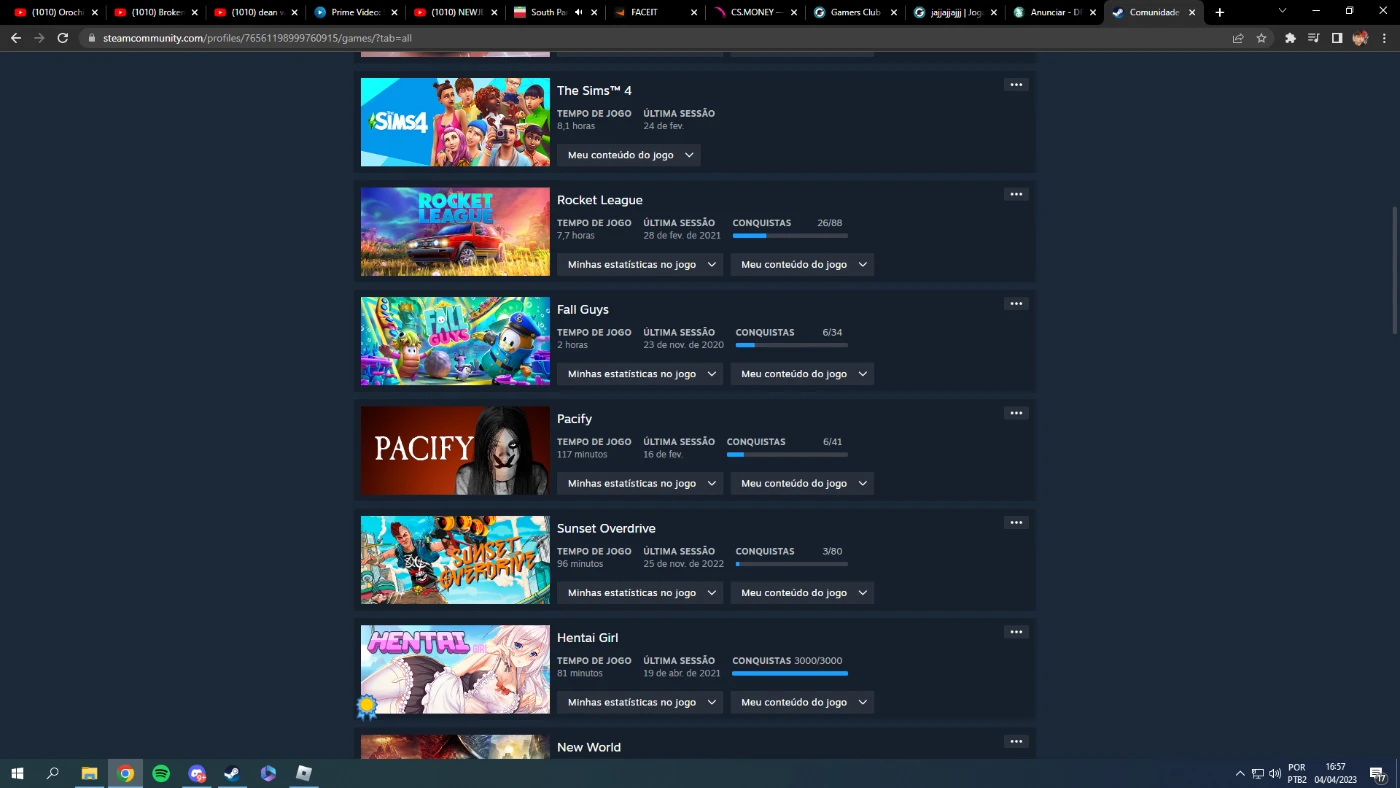Open the notification center icon
The height and width of the screenshot is (788, 1400).
coord(1377,774)
